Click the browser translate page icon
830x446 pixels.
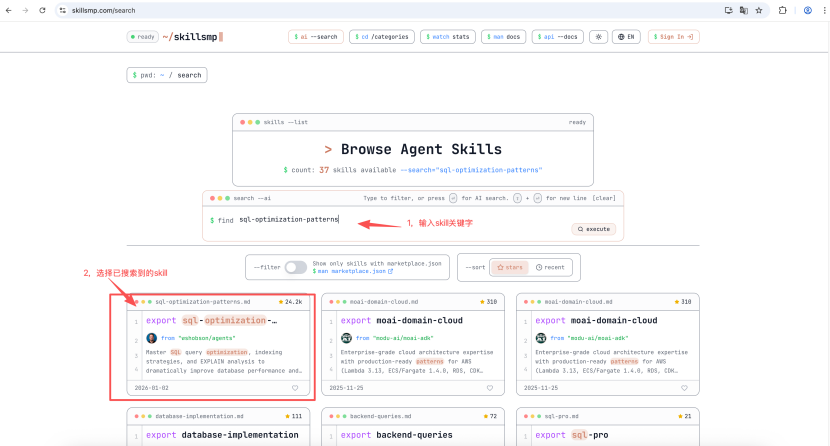(743, 10)
